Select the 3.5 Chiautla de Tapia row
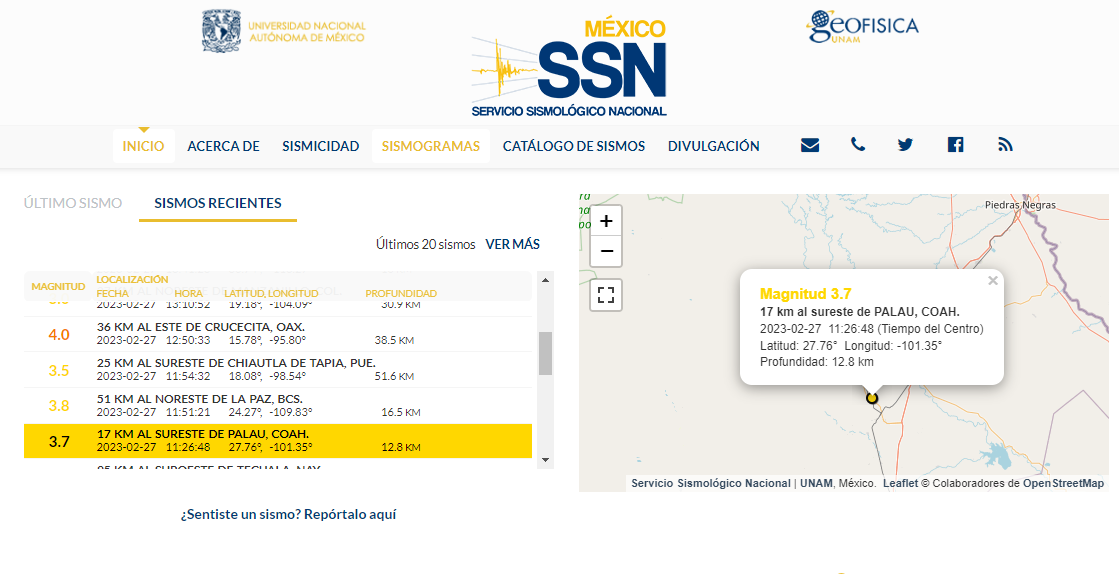The width and height of the screenshot is (1119, 574). 278,370
